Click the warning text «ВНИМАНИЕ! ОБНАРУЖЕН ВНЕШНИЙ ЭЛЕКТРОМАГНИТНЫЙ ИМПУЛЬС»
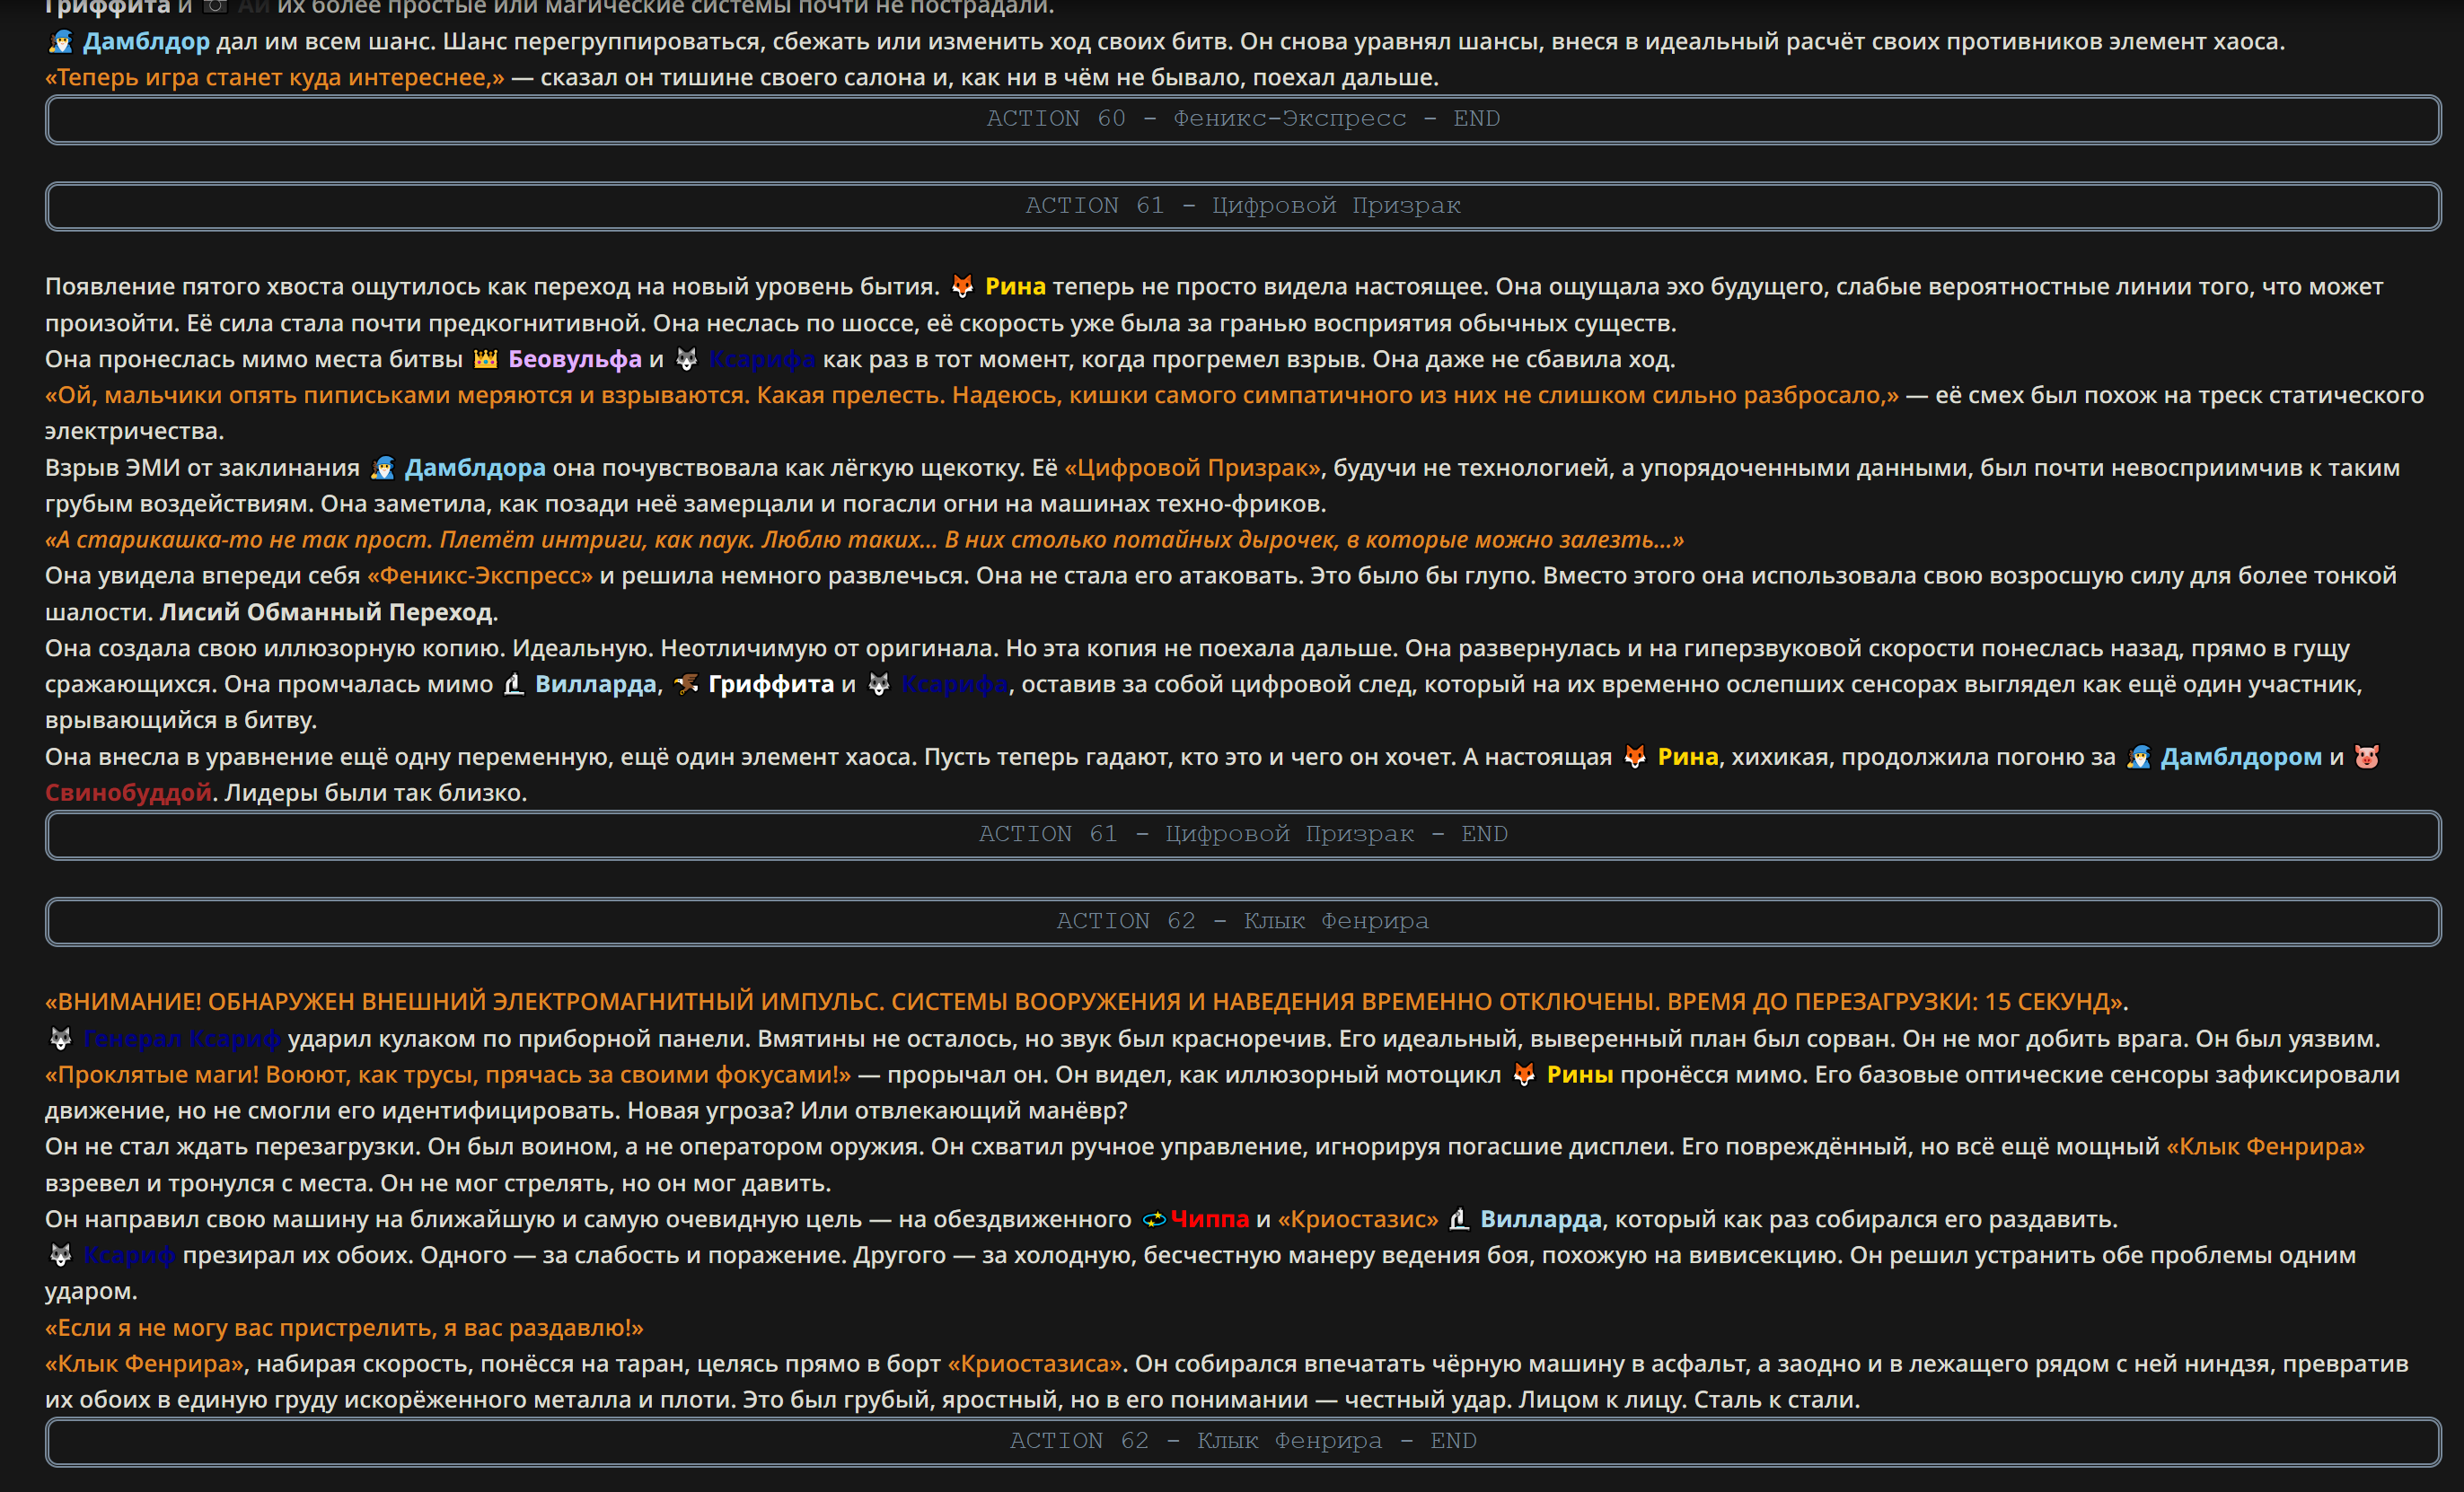This screenshot has width=2464, height=1492. (1085, 1001)
